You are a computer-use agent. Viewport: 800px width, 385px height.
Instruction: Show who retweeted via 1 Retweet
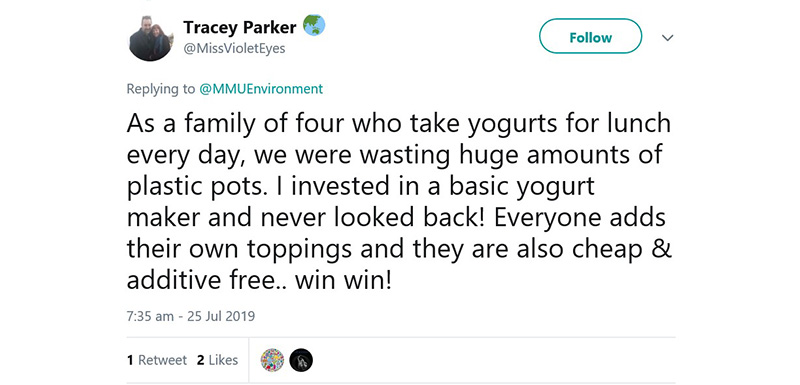point(157,361)
